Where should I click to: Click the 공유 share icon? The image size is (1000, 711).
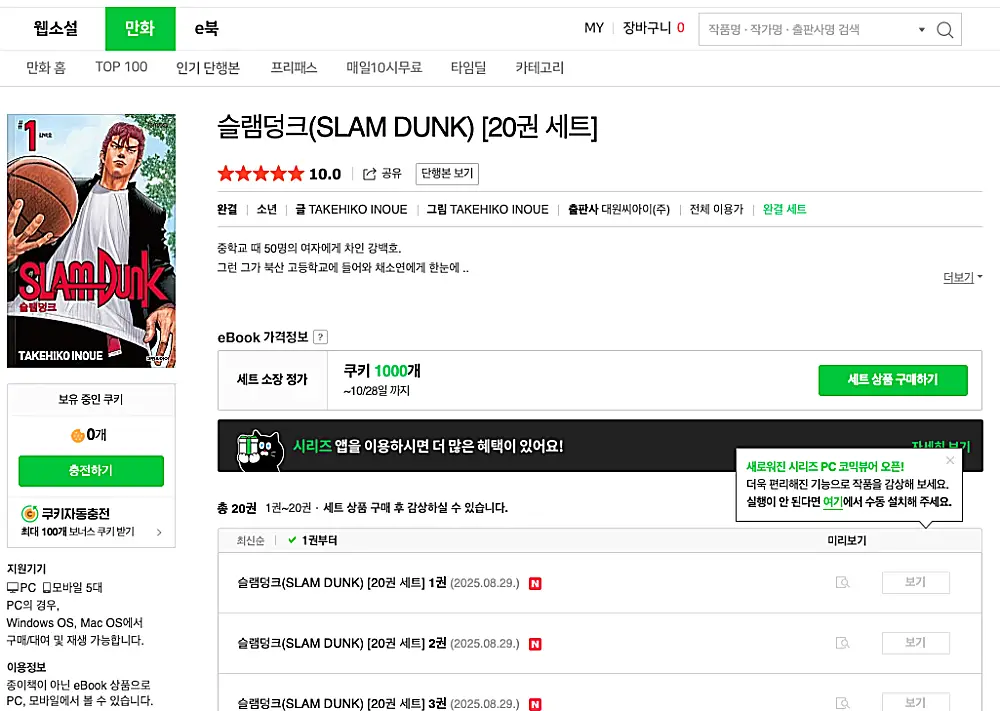369,174
